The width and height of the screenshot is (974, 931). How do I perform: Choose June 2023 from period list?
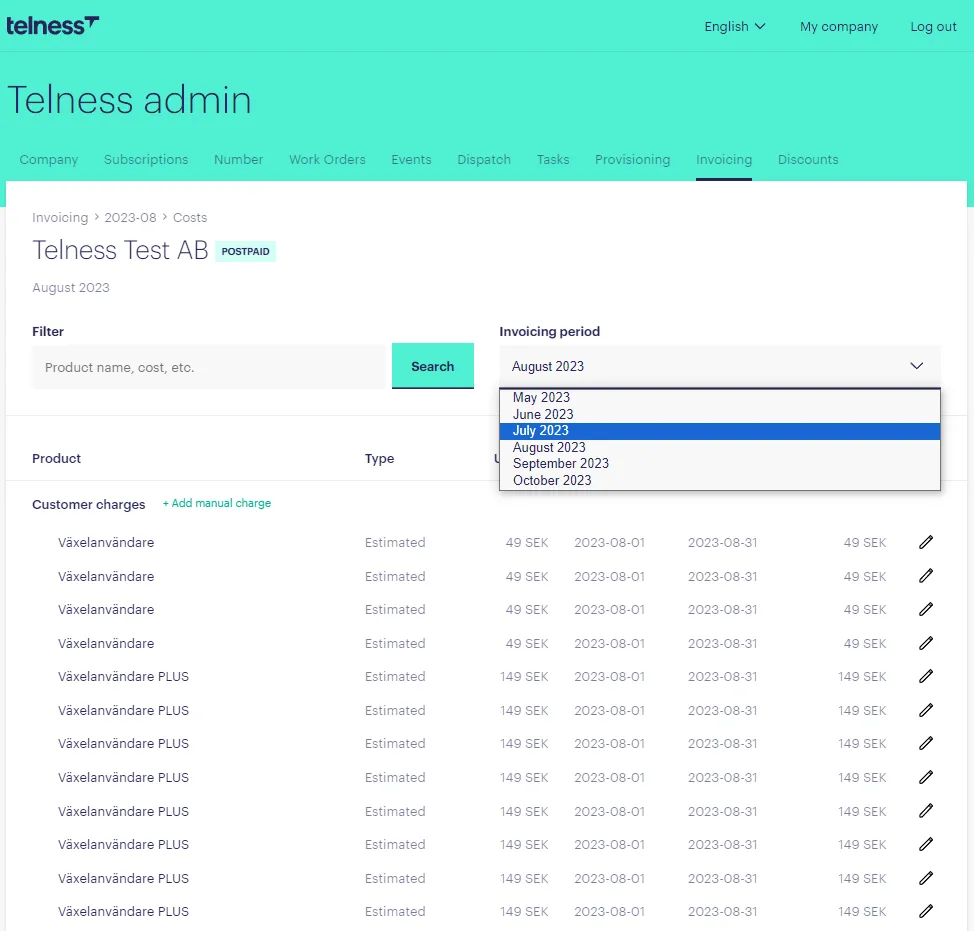tap(719, 414)
